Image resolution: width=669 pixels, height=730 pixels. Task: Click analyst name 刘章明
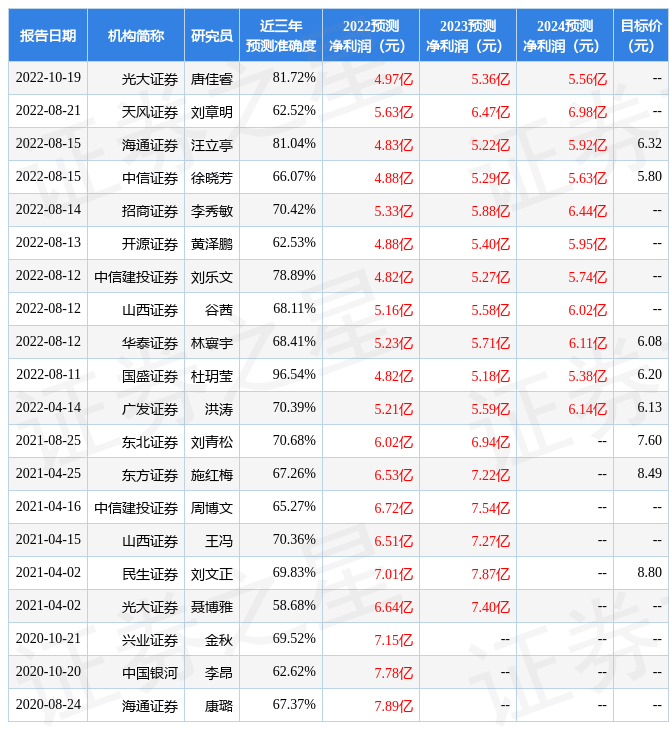(212, 112)
